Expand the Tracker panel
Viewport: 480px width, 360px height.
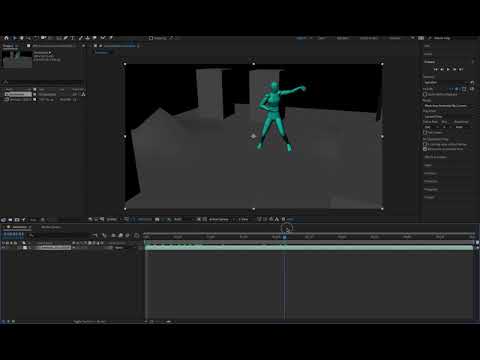pos(429,197)
